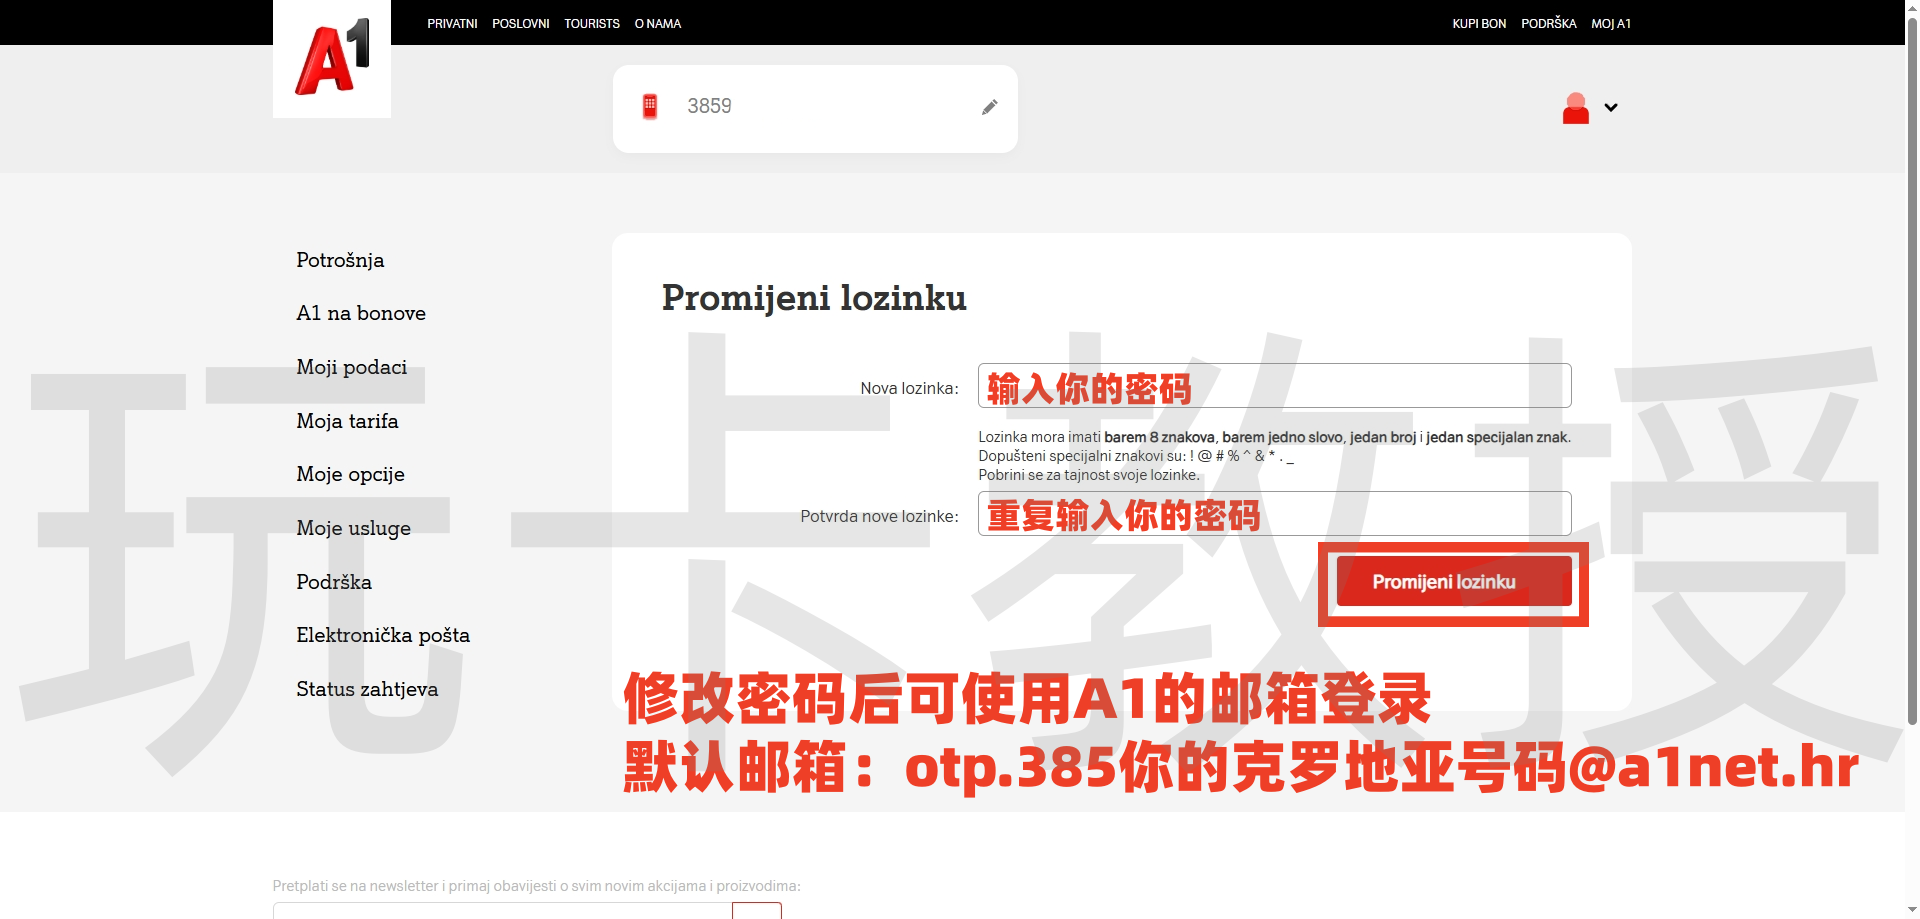Open the account dropdown chevron
Image resolution: width=1920 pixels, height=919 pixels.
[x=1610, y=107]
